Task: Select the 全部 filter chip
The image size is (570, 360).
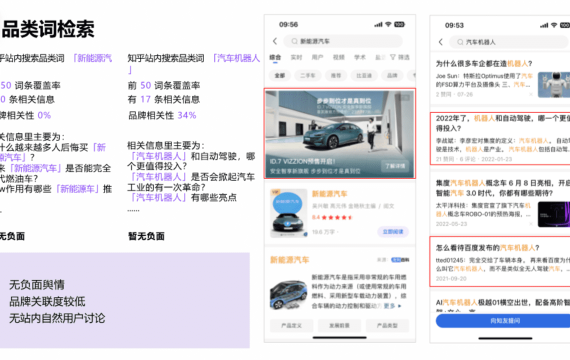Action: pos(280,75)
